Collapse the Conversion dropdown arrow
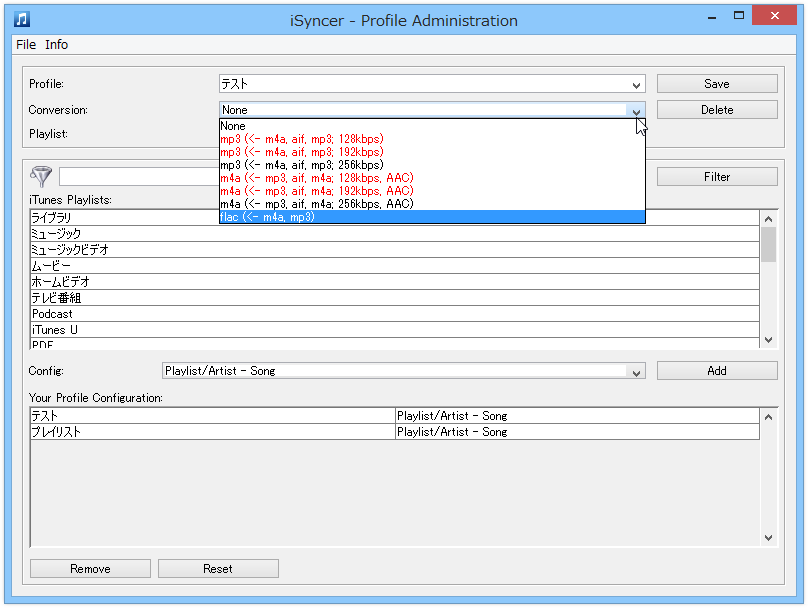The image size is (808, 608). (x=636, y=110)
